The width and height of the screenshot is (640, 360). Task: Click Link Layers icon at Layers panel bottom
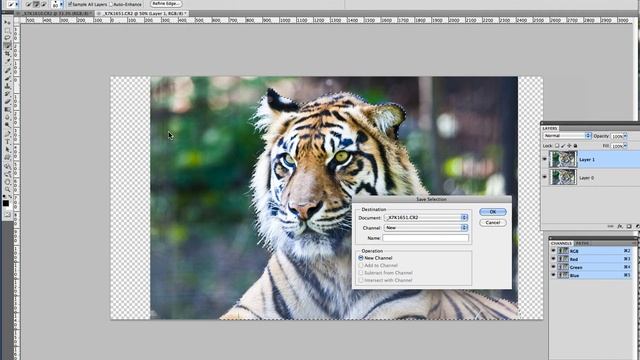610,226
